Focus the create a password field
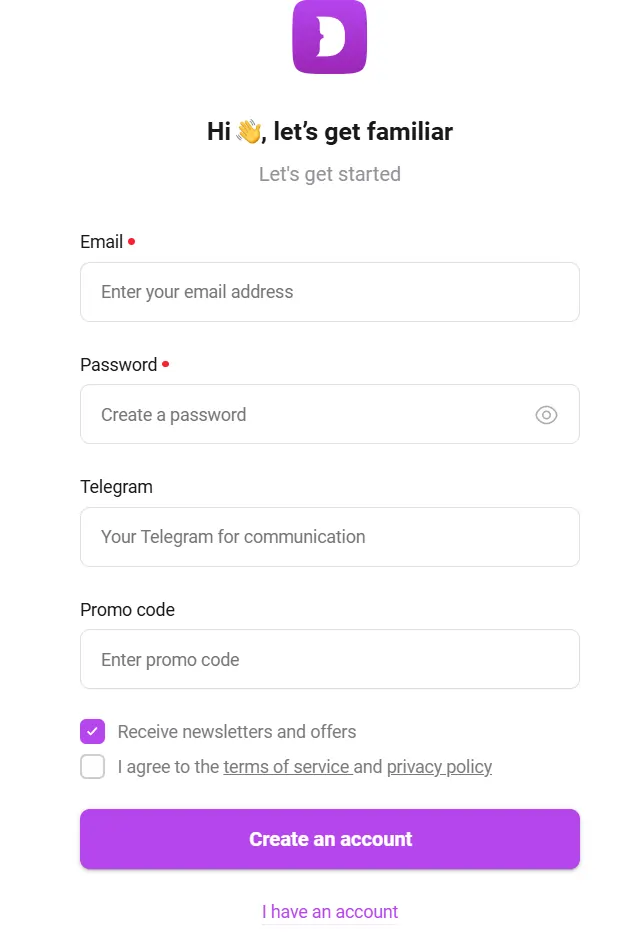627x945 pixels. tap(300, 414)
